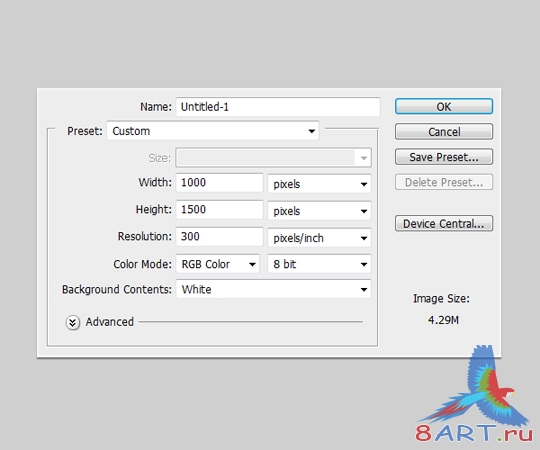Expand the Advanced options chevron icon
Image resolution: width=540 pixels, height=450 pixels.
pos(73,323)
